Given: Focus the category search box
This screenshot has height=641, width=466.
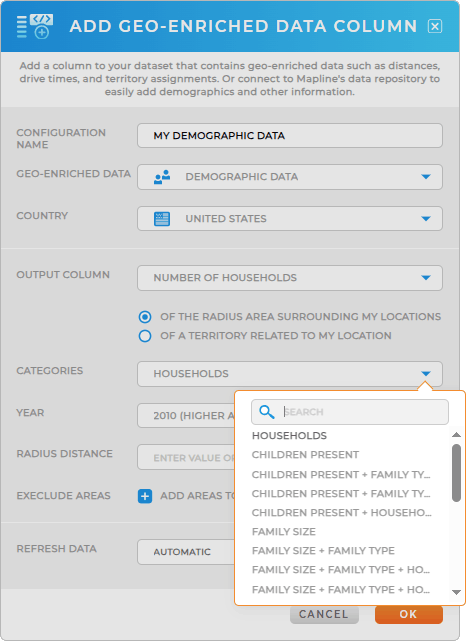Looking at the screenshot, I should (350, 412).
